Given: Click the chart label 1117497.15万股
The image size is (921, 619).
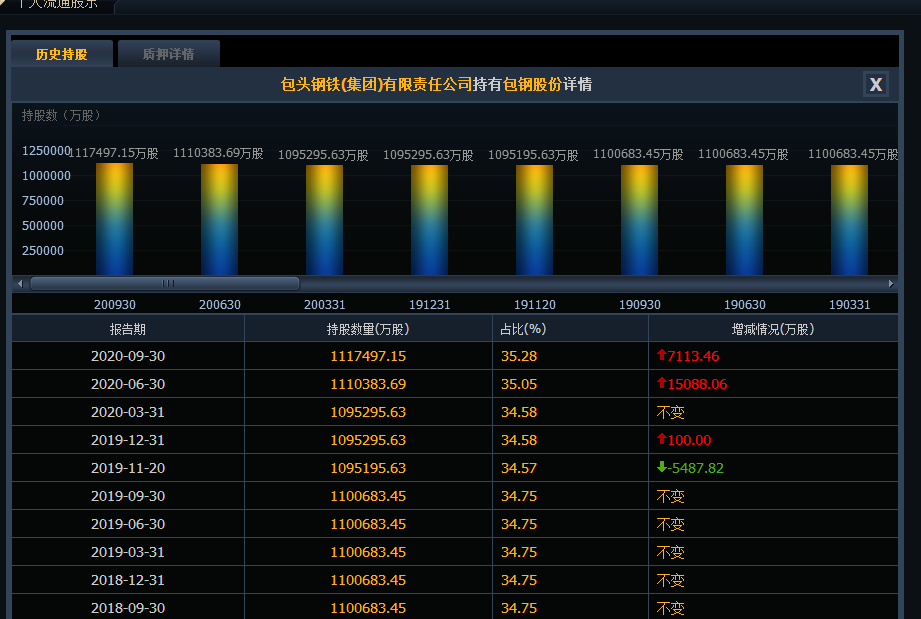Looking at the screenshot, I should [x=114, y=153].
